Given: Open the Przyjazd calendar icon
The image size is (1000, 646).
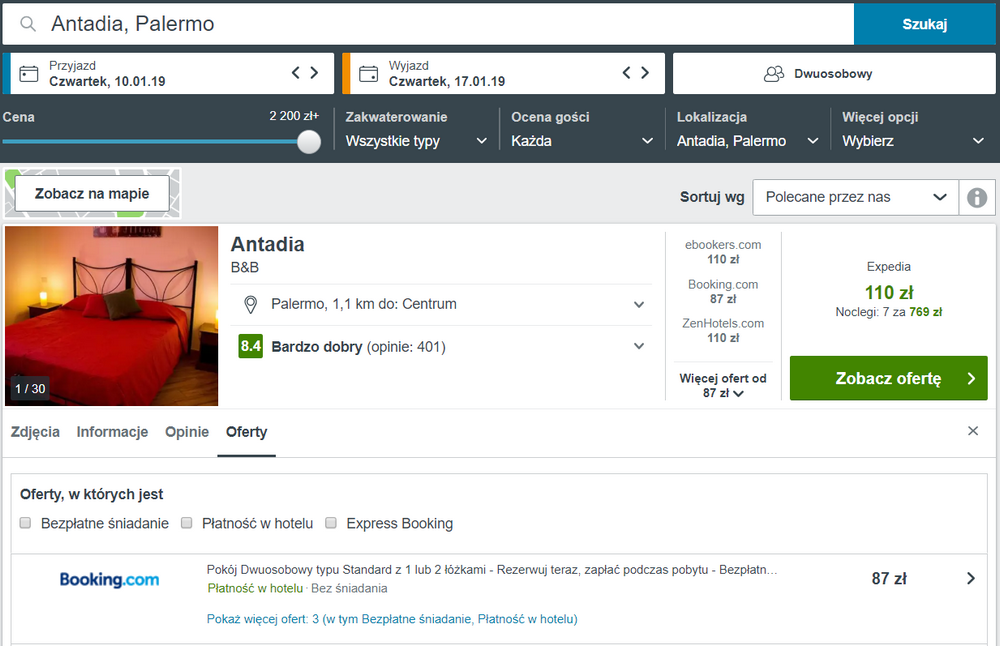Looking at the screenshot, I should pos(29,73).
